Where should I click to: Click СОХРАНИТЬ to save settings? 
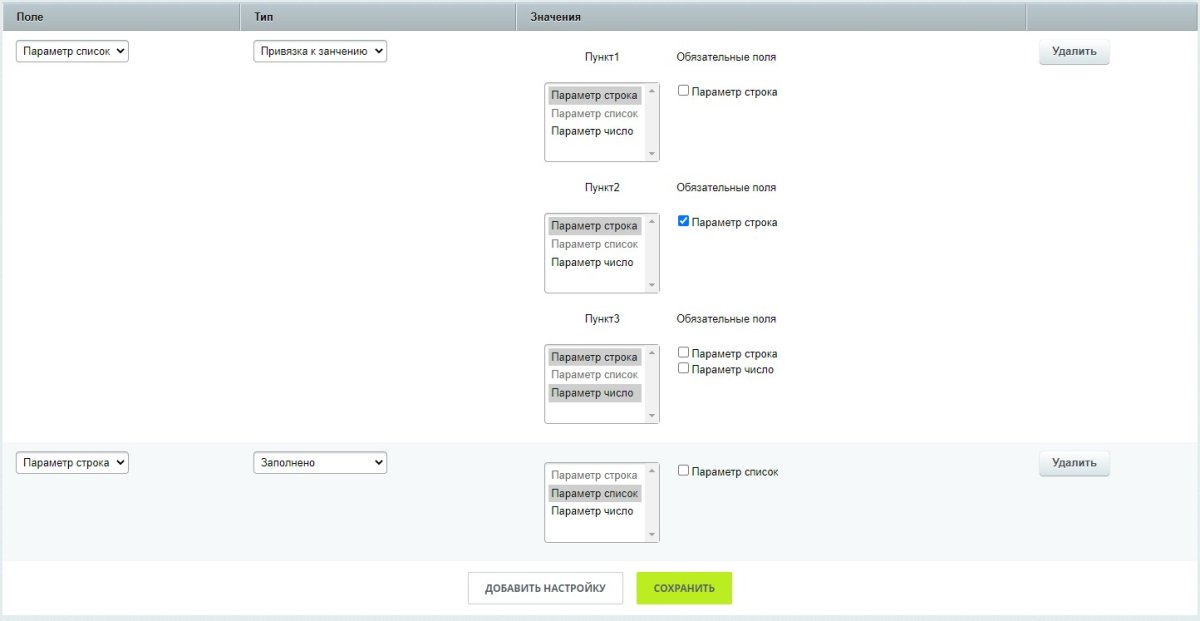[684, 588]
